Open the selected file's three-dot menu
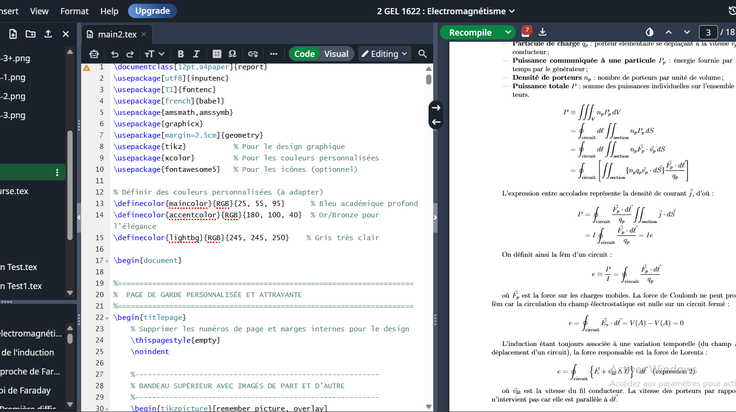The image size is (736, 412). 57,173
